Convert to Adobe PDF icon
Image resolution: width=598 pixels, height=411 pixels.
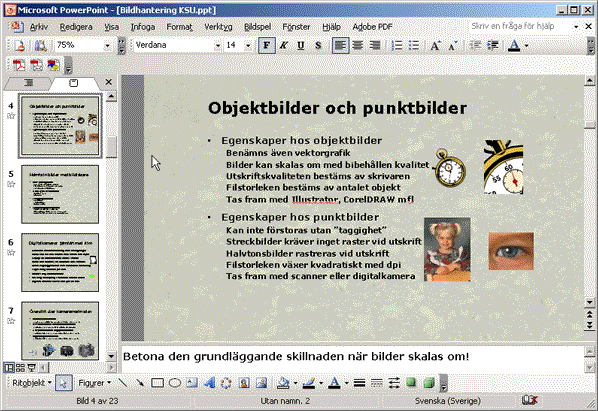click(x=19, y=65)
